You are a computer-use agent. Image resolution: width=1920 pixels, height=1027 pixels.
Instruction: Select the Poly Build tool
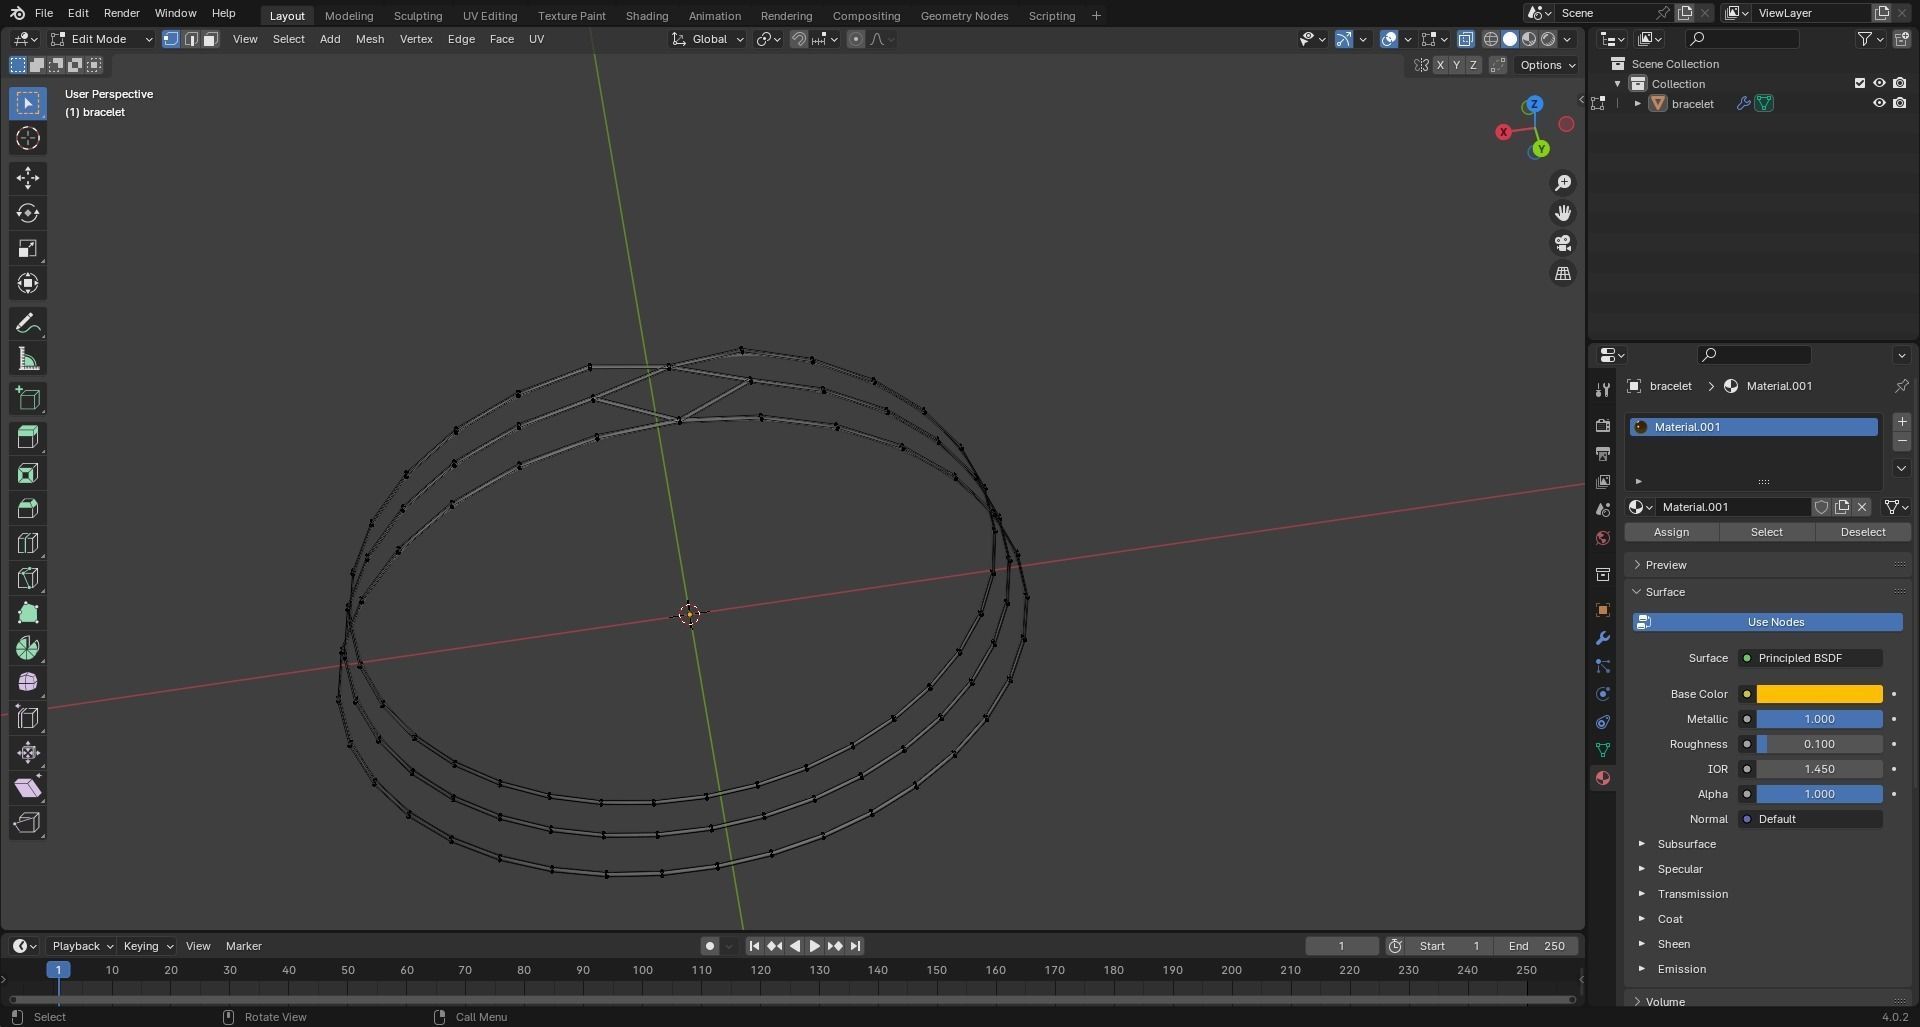[27, 613]
